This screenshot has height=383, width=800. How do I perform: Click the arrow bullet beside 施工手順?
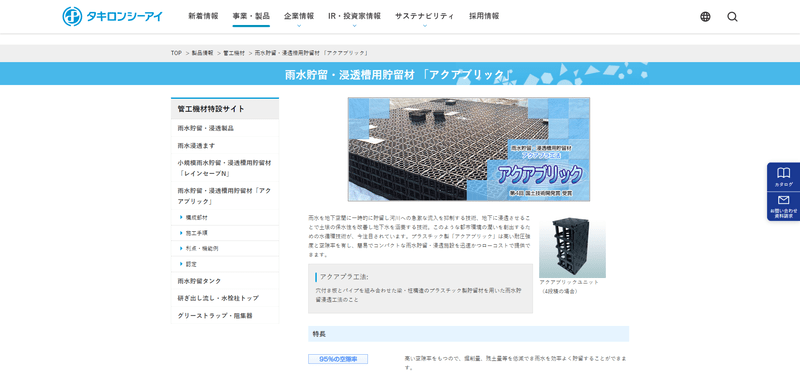coord(181,233)
